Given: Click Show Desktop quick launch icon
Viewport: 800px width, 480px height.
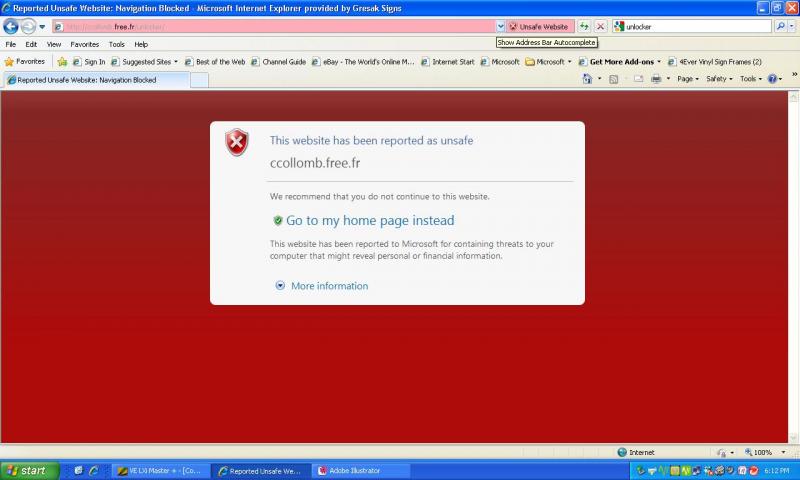Looking at the screenshot, I should pyautogui.click(x=78, y=470).
